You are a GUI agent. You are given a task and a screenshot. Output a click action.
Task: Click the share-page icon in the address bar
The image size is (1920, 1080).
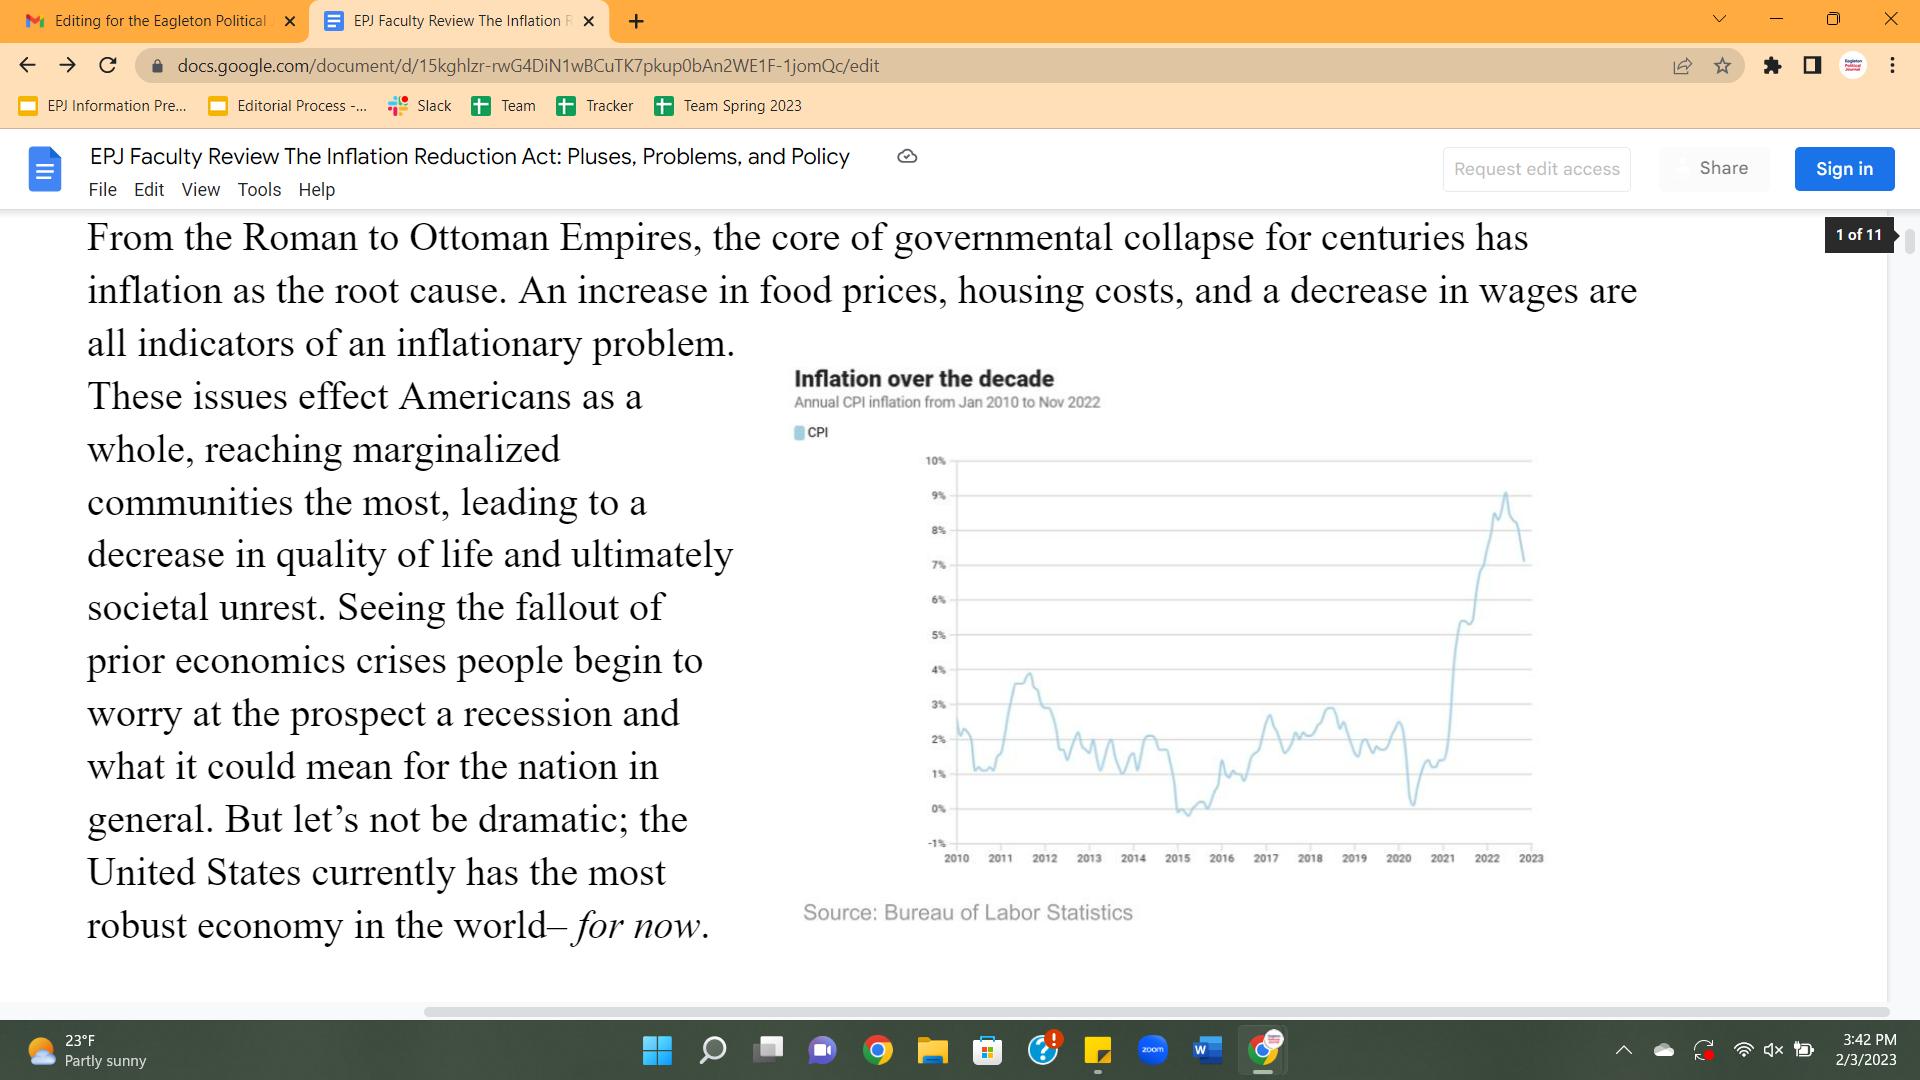pyautogui.click(x=1682, y=66)
